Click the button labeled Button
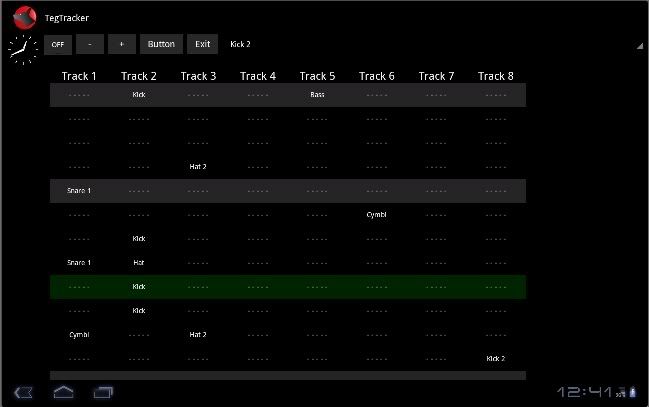649x407 pixels. pyautogui.click(x=161, y=44)
